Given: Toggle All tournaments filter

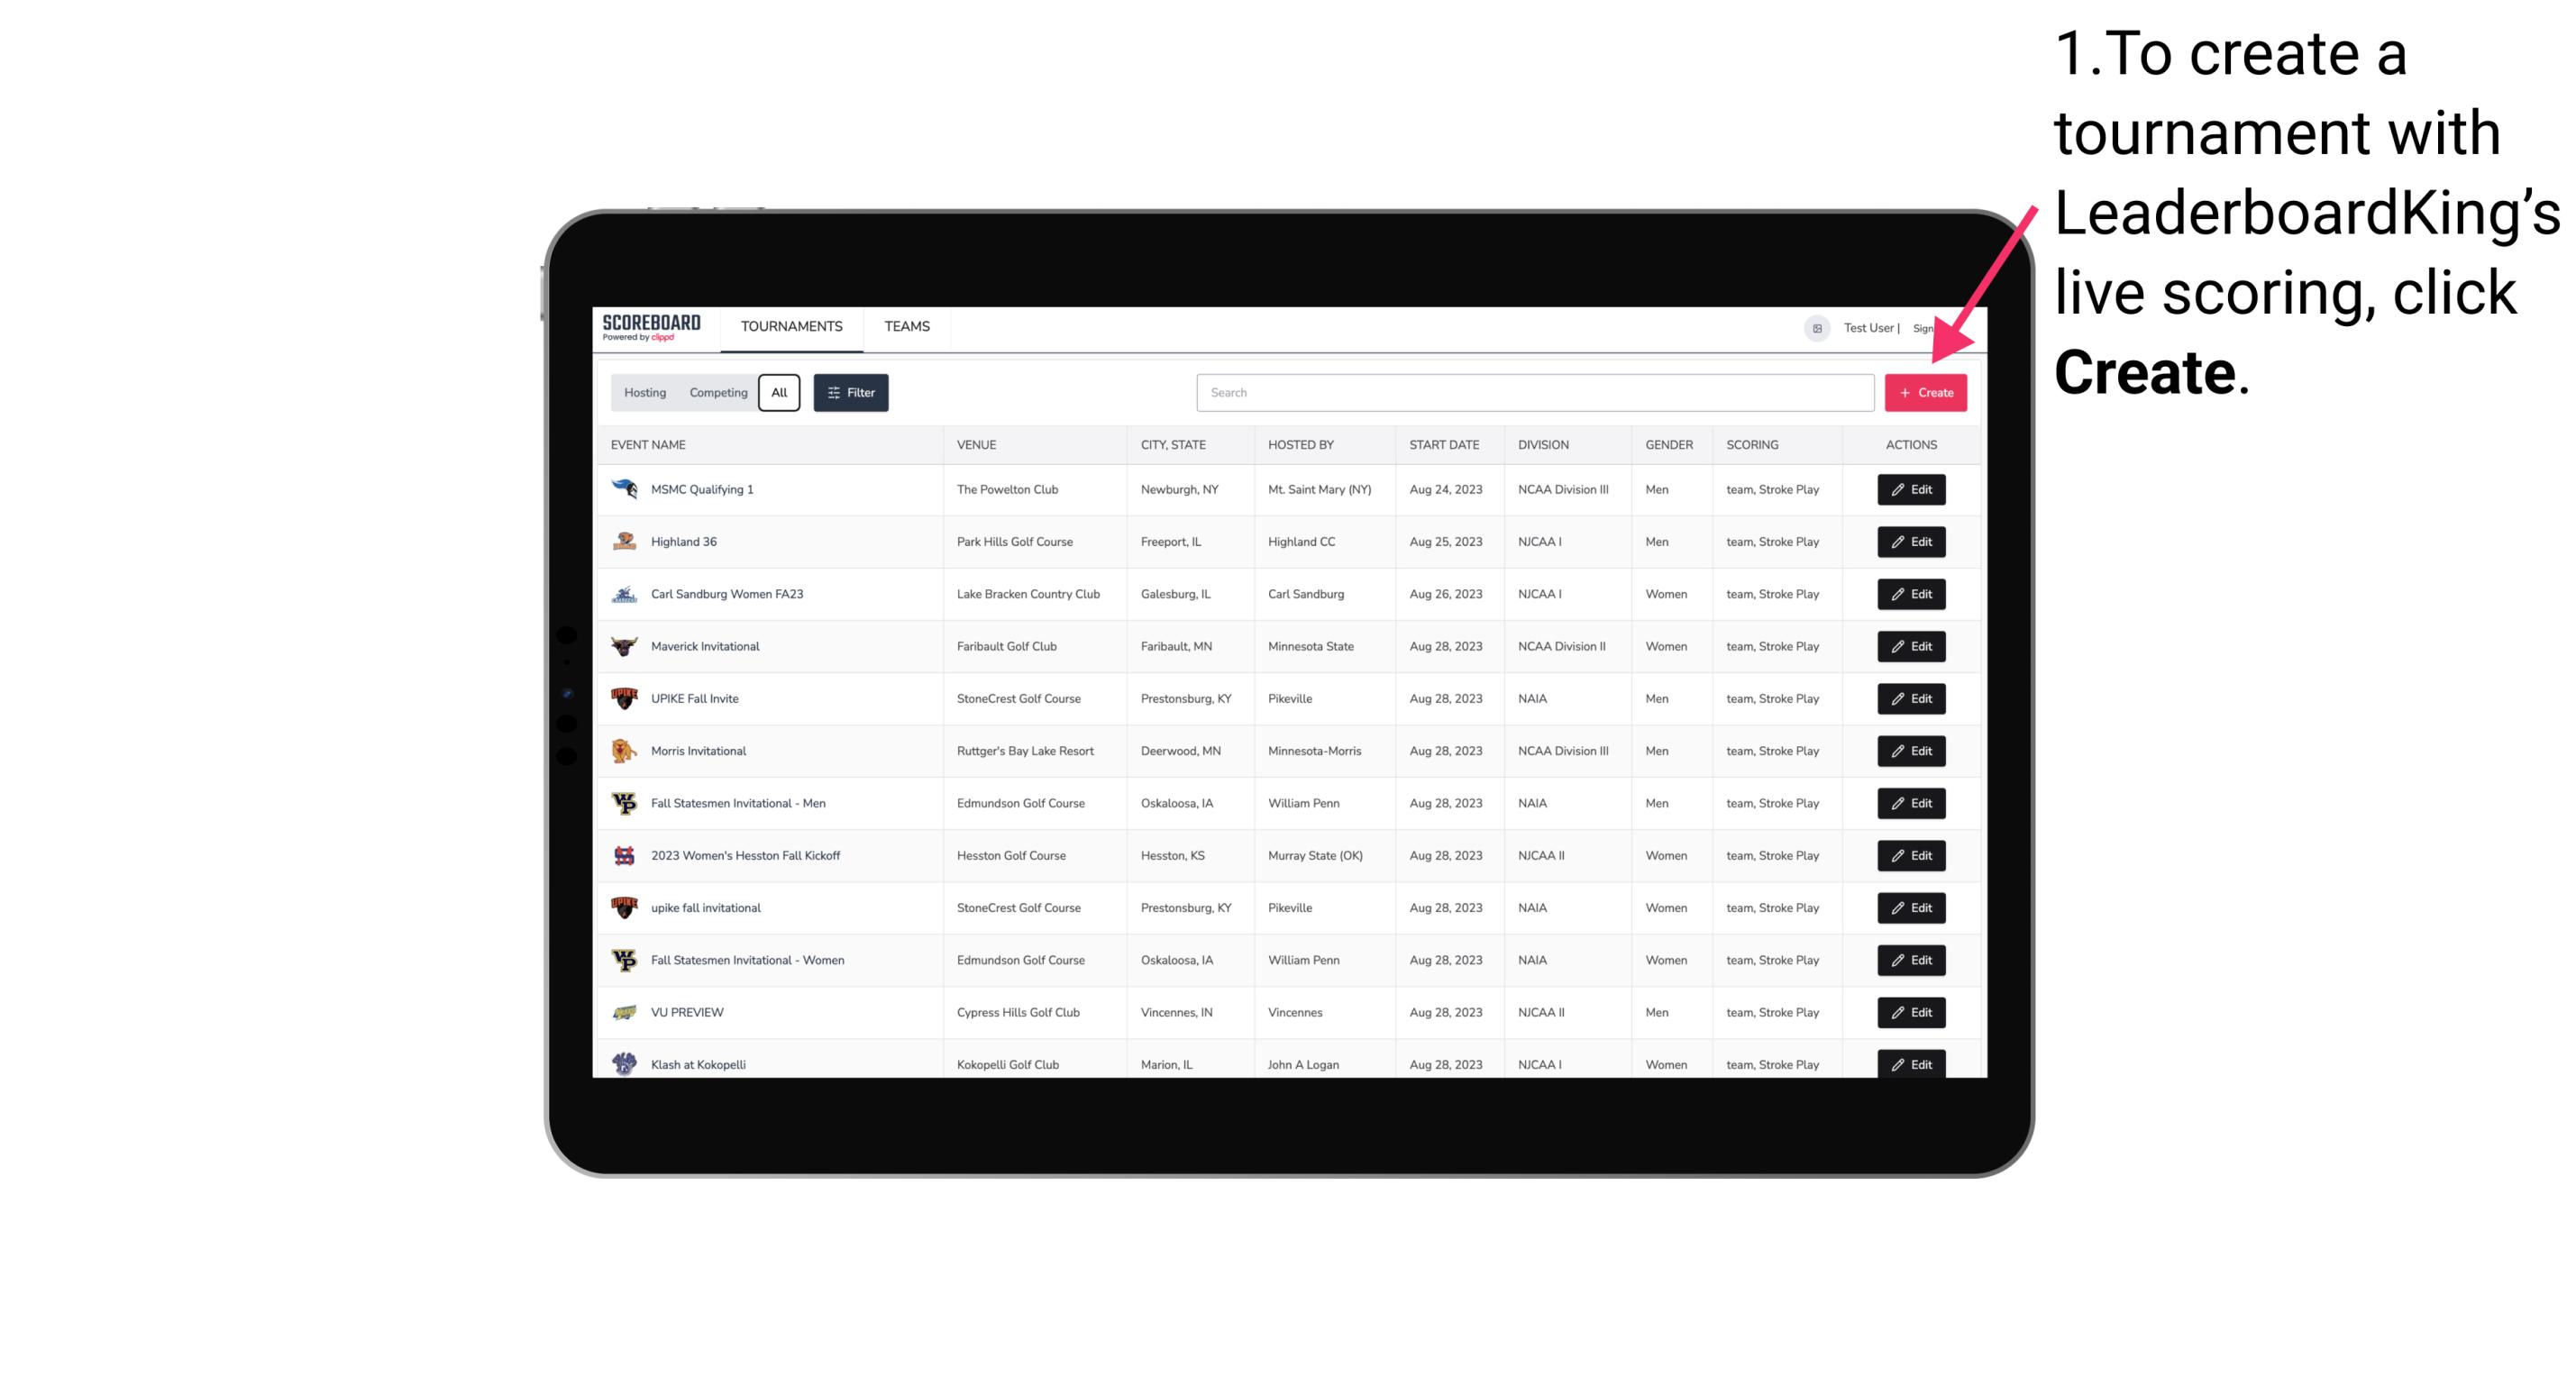Looking at the screenshot, I should tap(781, 393).
